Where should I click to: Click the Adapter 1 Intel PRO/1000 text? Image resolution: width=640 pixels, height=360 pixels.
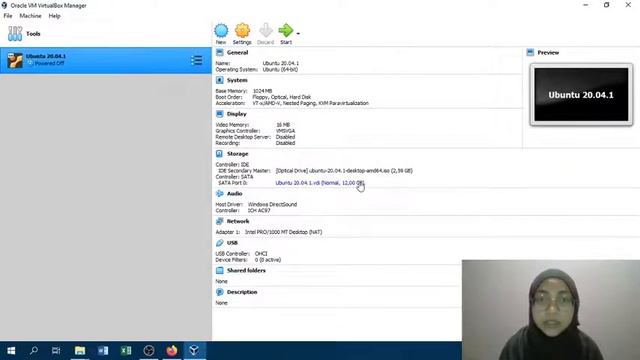(283, 232)
